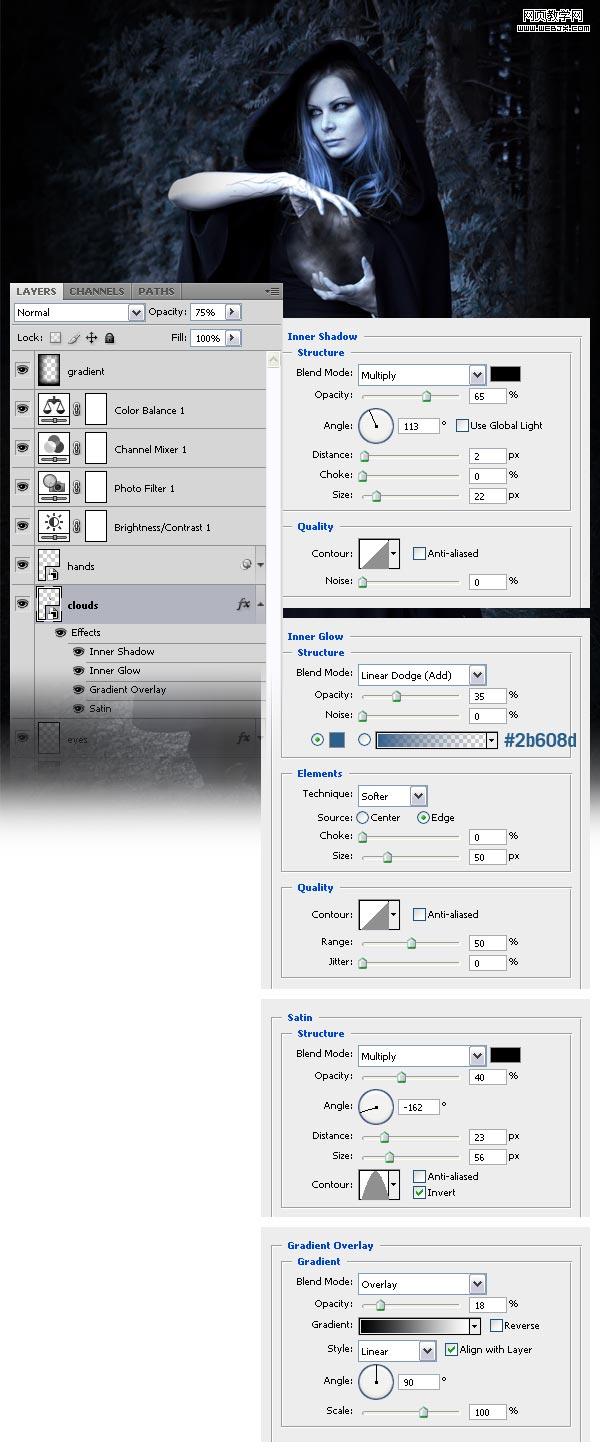This screenshot has width=600, height=1450.
Task: Toggle visibility of all clouds Effects
Action: click(x=60, y=632)
